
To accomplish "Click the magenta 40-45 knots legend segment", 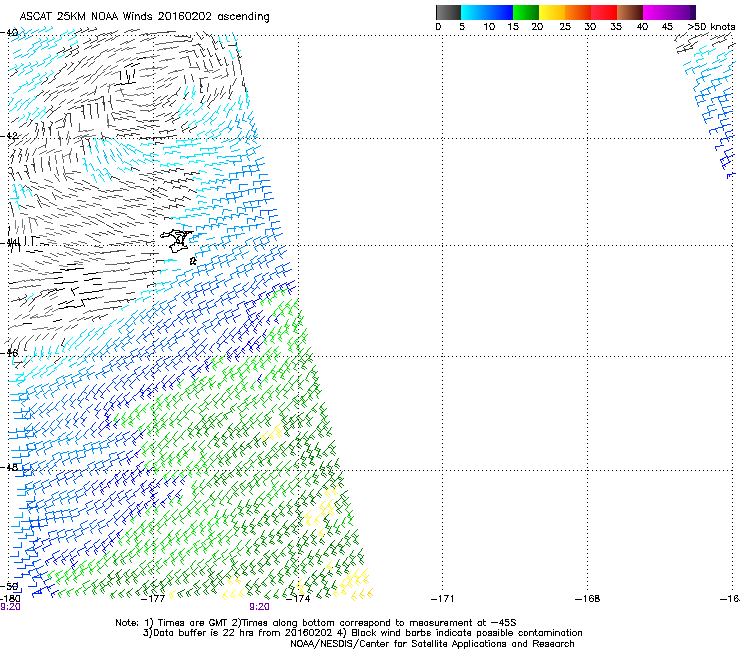I will tap(656, 12).
